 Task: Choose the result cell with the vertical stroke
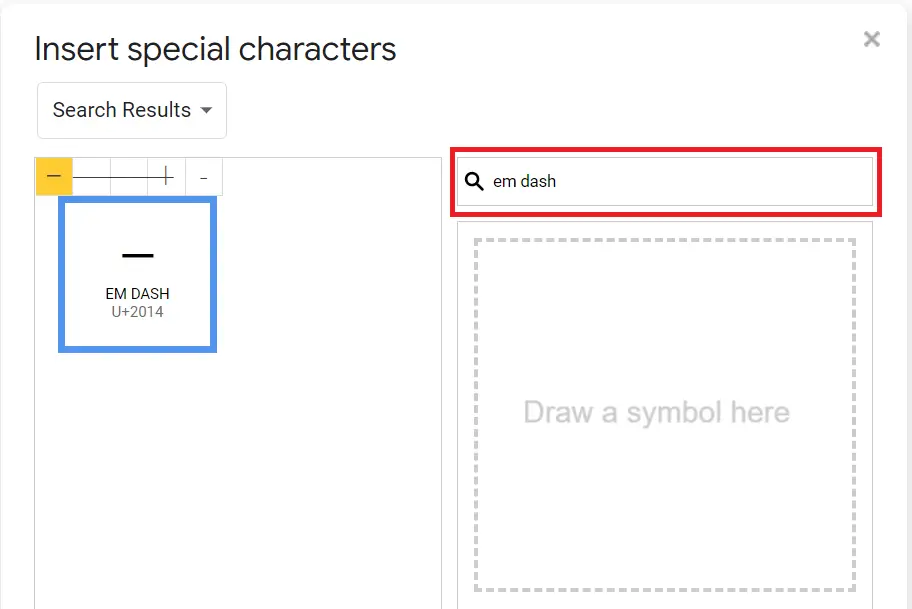coord(166,176)
